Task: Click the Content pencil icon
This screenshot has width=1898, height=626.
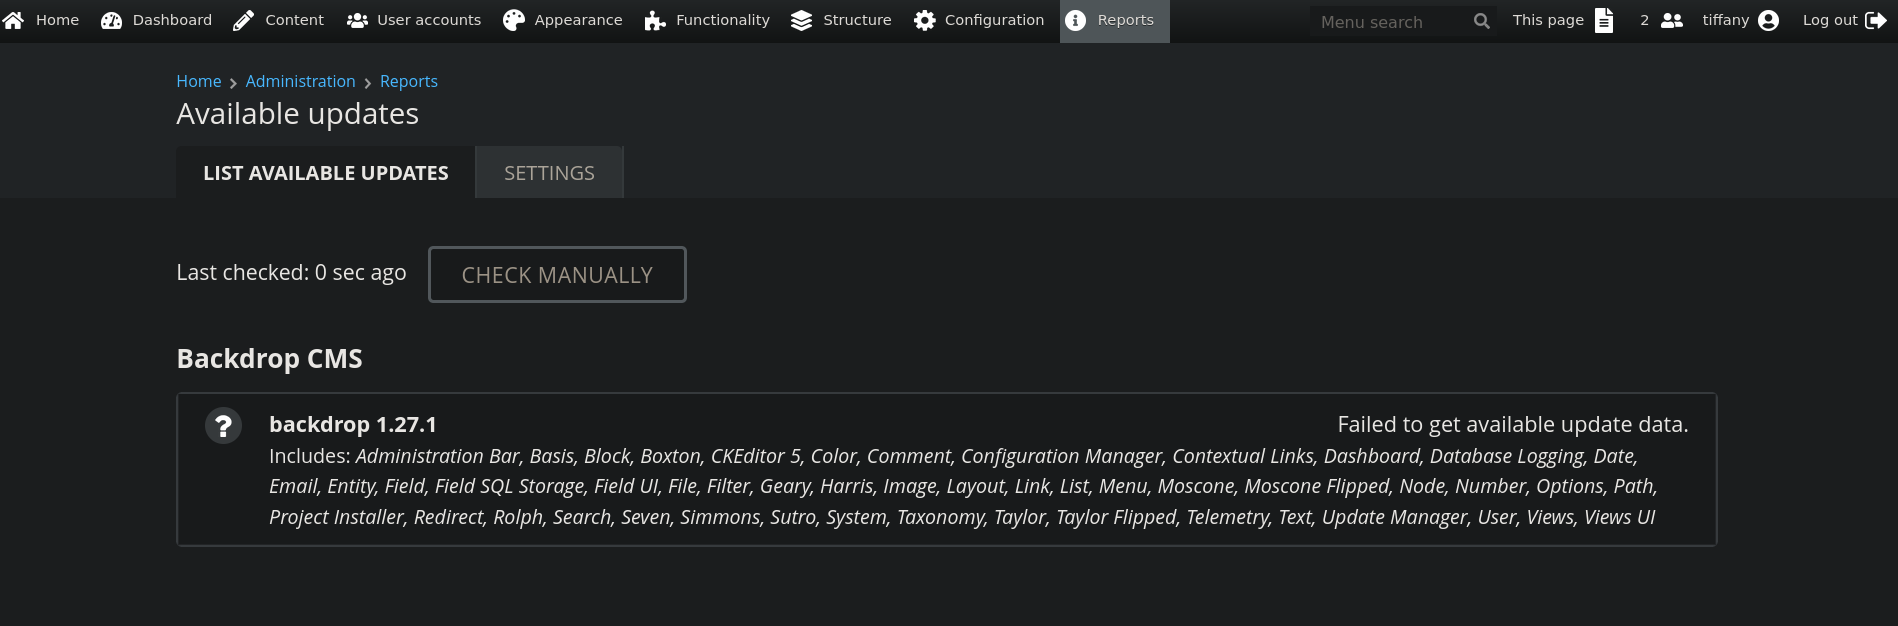Action: (x=243, y=21)
